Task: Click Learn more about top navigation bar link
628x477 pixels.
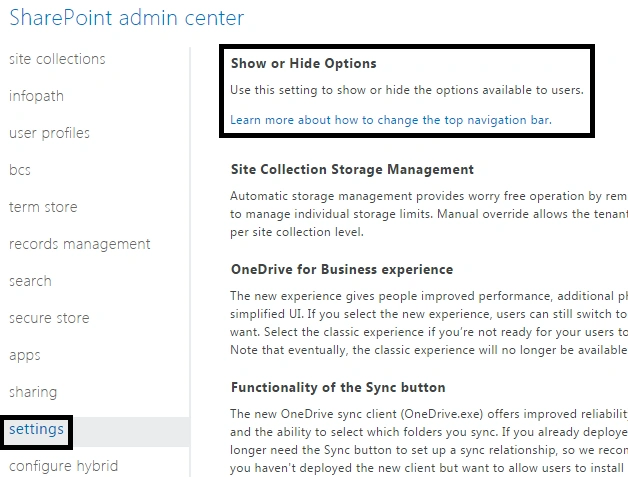Action: coord(391,120)
